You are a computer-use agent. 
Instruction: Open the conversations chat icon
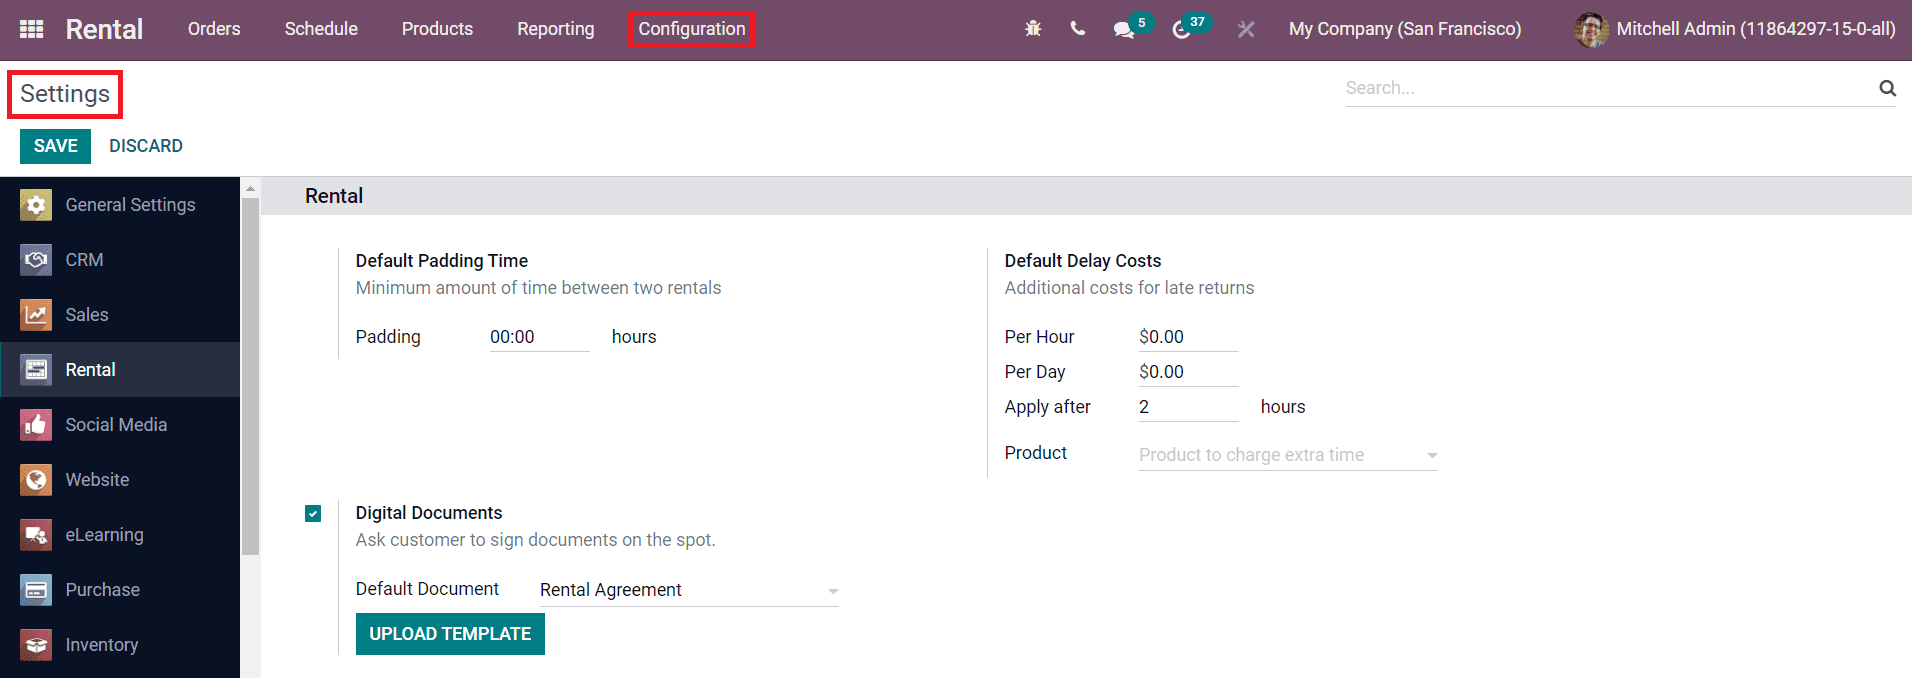[1124, 30]
